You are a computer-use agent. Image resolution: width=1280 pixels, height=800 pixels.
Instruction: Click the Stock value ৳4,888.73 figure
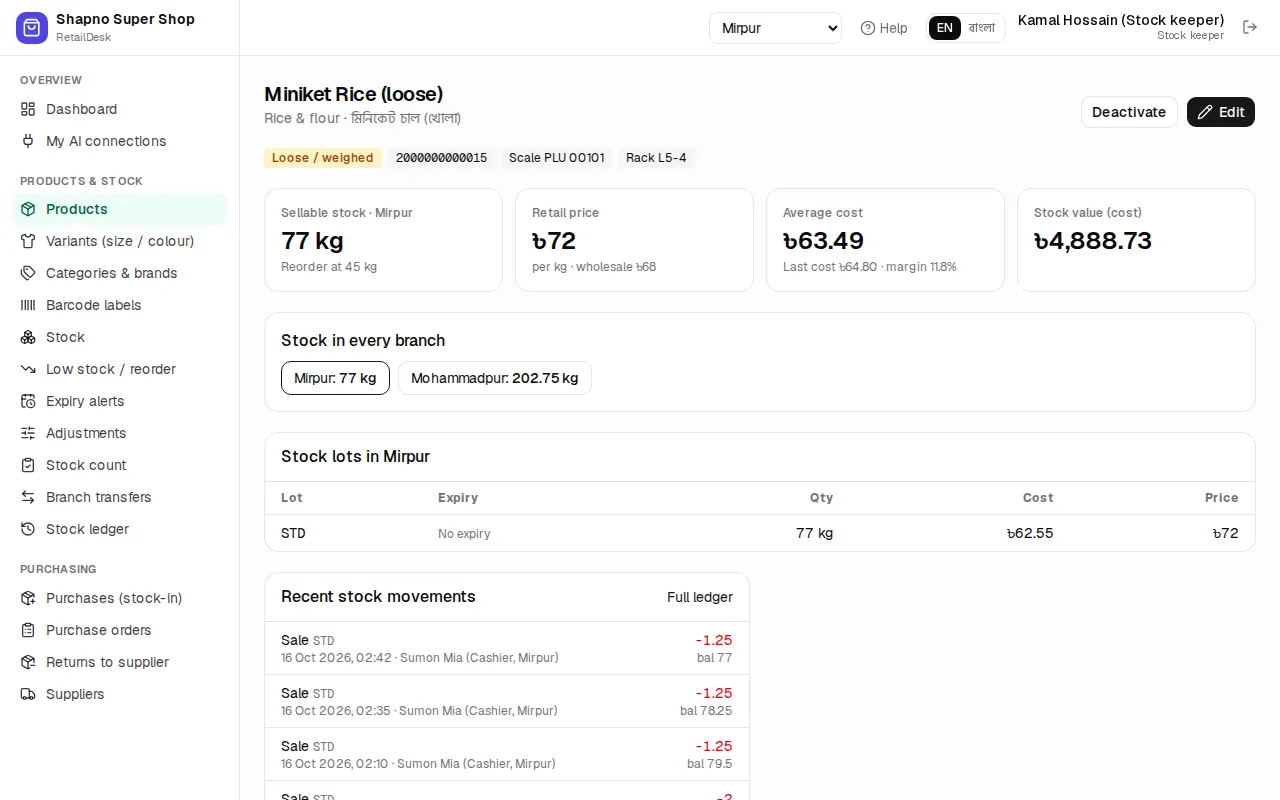1093,241
